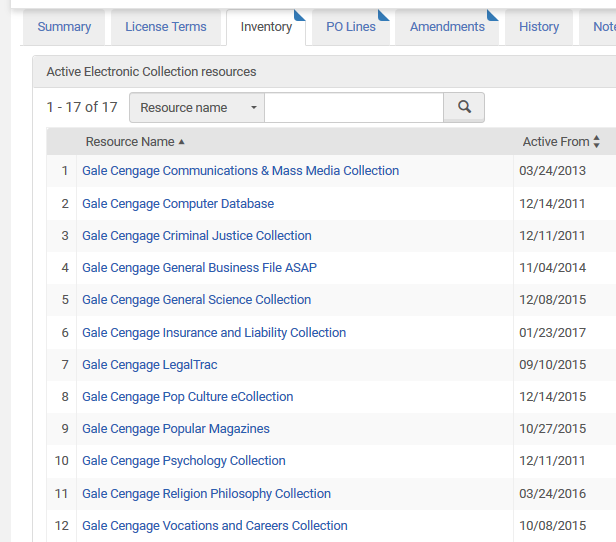616x542 pixels.
Task: Select the date 12/14/2015
Action: click(552, 397)
